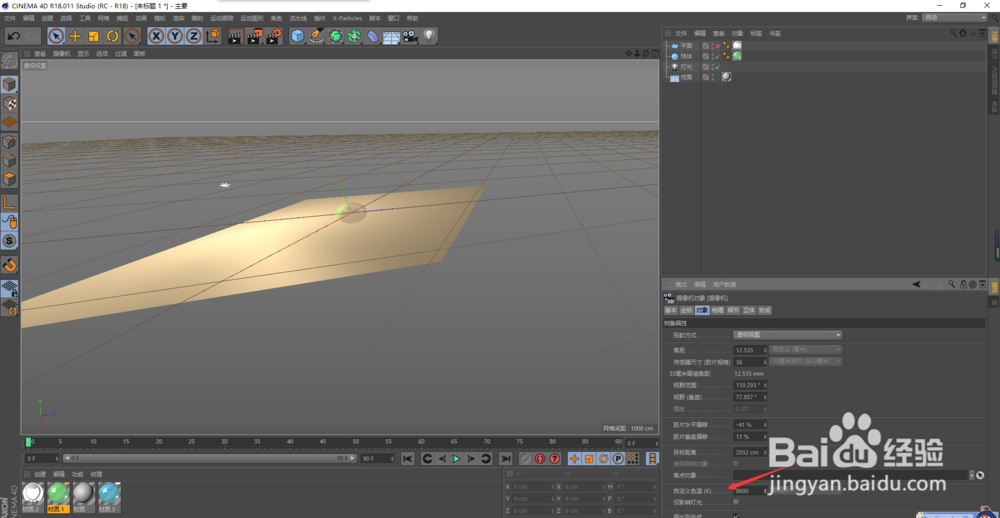Open the Floor environment objects icon
1000x518 pixels.
tap(391, 36)
